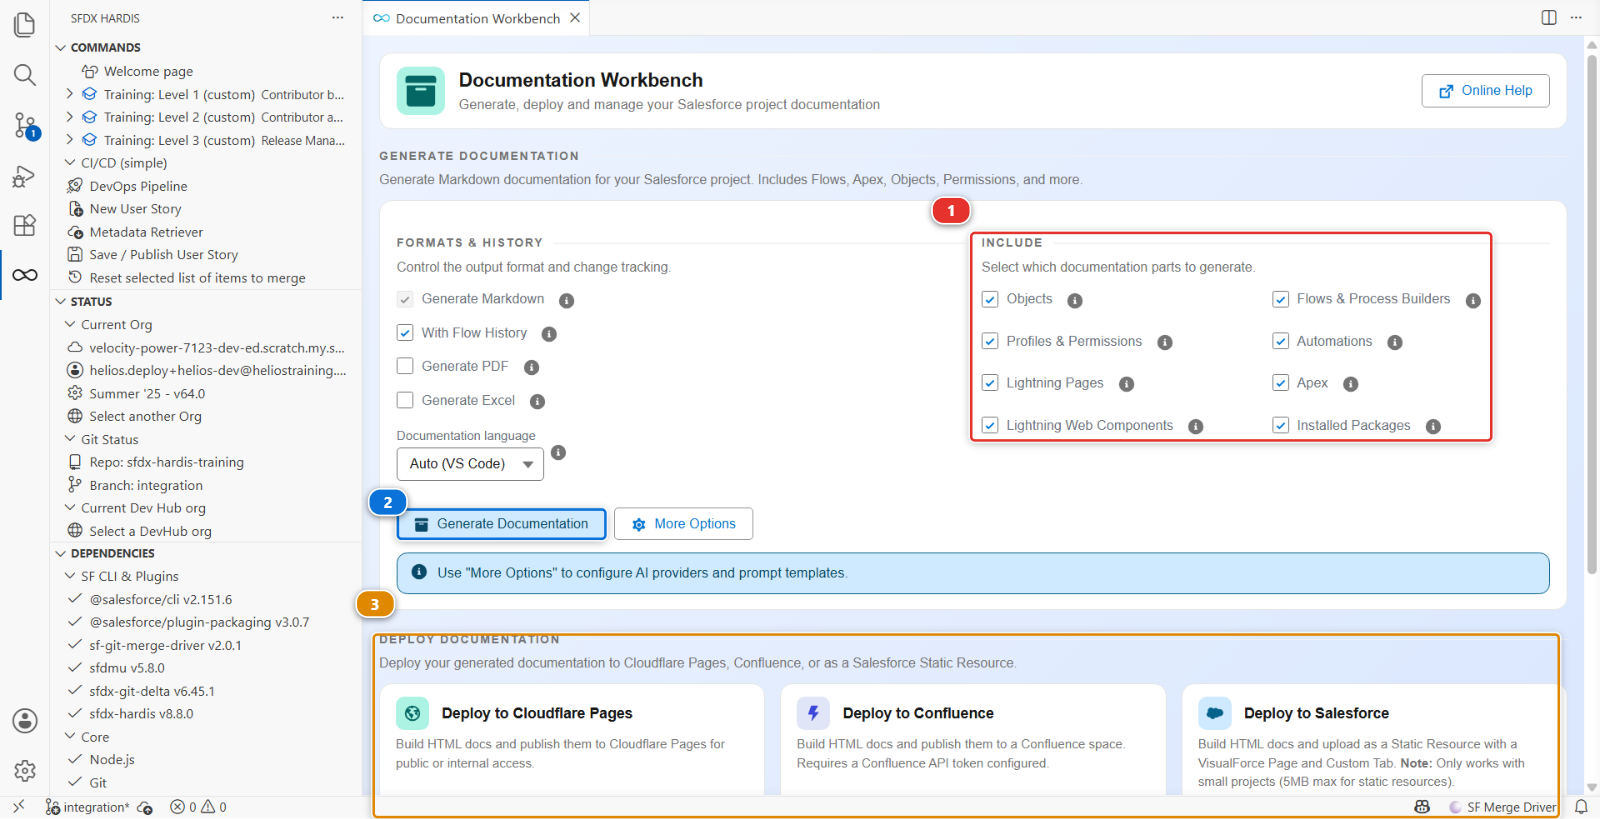Click the info icon beside With Flow History
The height and width of the screenshot is (819, 1600).
pos(549,334)
